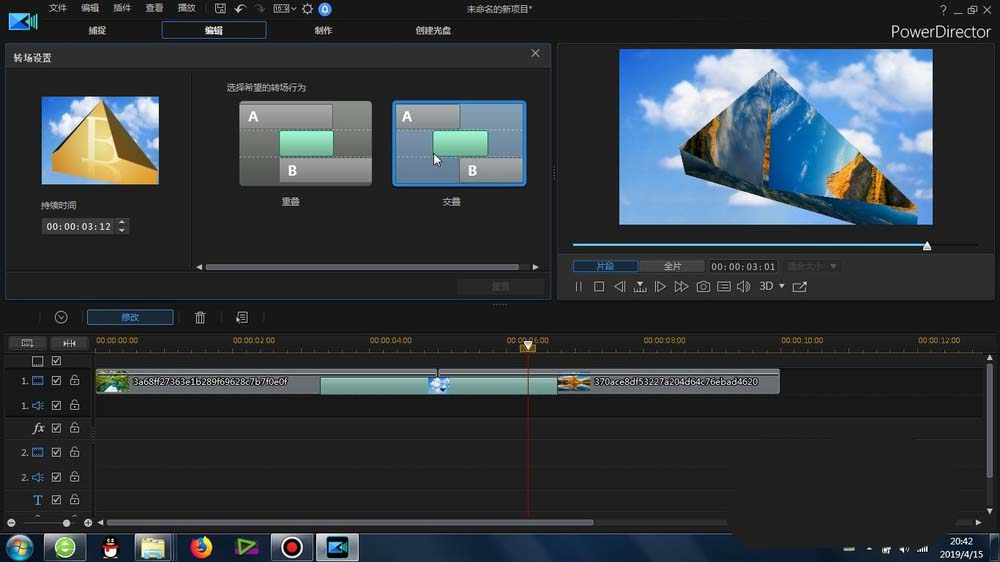
Task: Zoom in the timeline with plus
Action: [x=88, y=523]
